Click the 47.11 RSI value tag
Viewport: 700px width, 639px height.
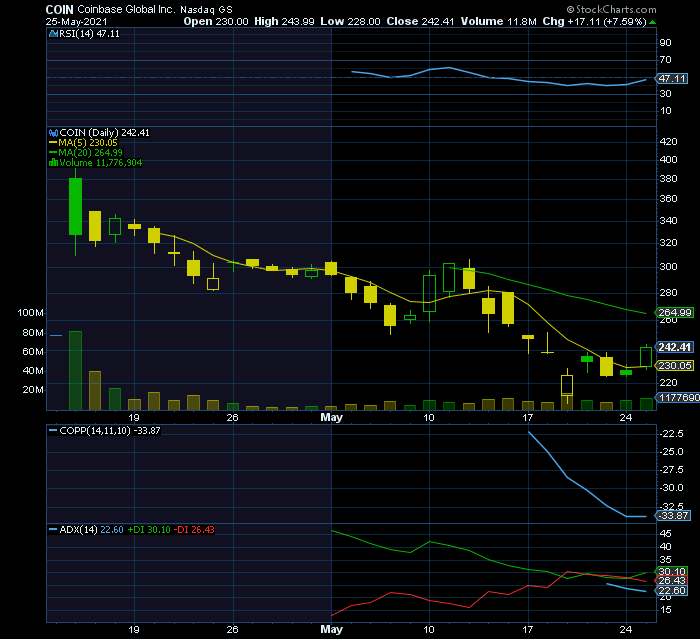(672, 79)
